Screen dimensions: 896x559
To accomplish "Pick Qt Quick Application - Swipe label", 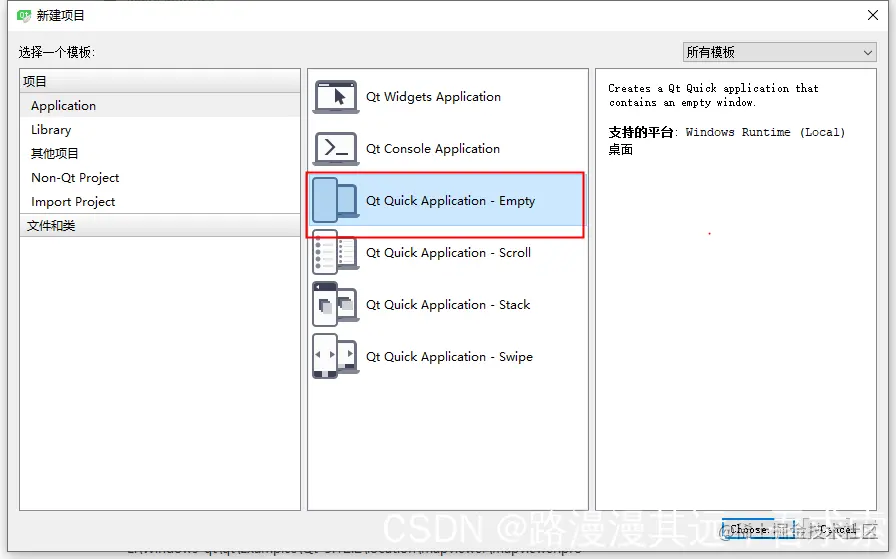I will click(449, 357).
